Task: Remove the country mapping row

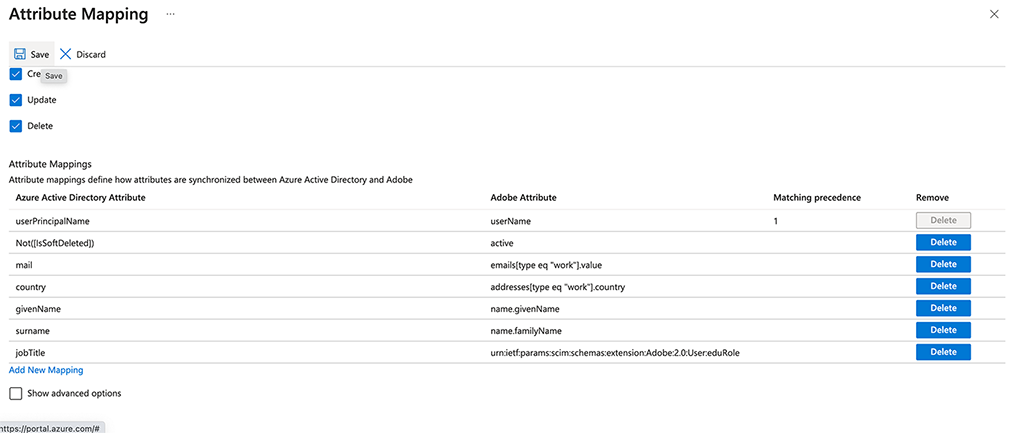Action: [x=943, y=286]
